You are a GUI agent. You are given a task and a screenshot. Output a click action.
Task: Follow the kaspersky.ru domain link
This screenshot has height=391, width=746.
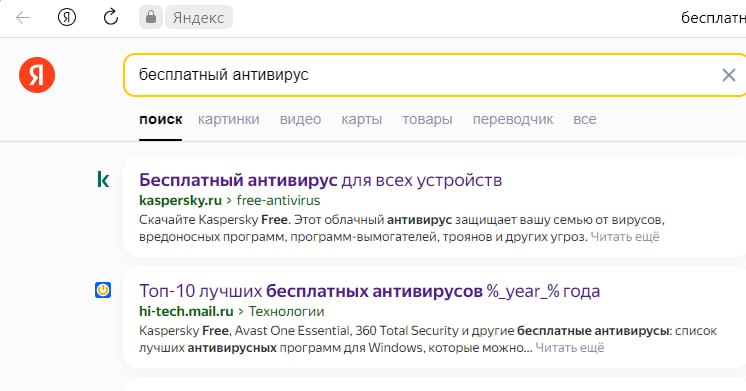pos(180,201)
